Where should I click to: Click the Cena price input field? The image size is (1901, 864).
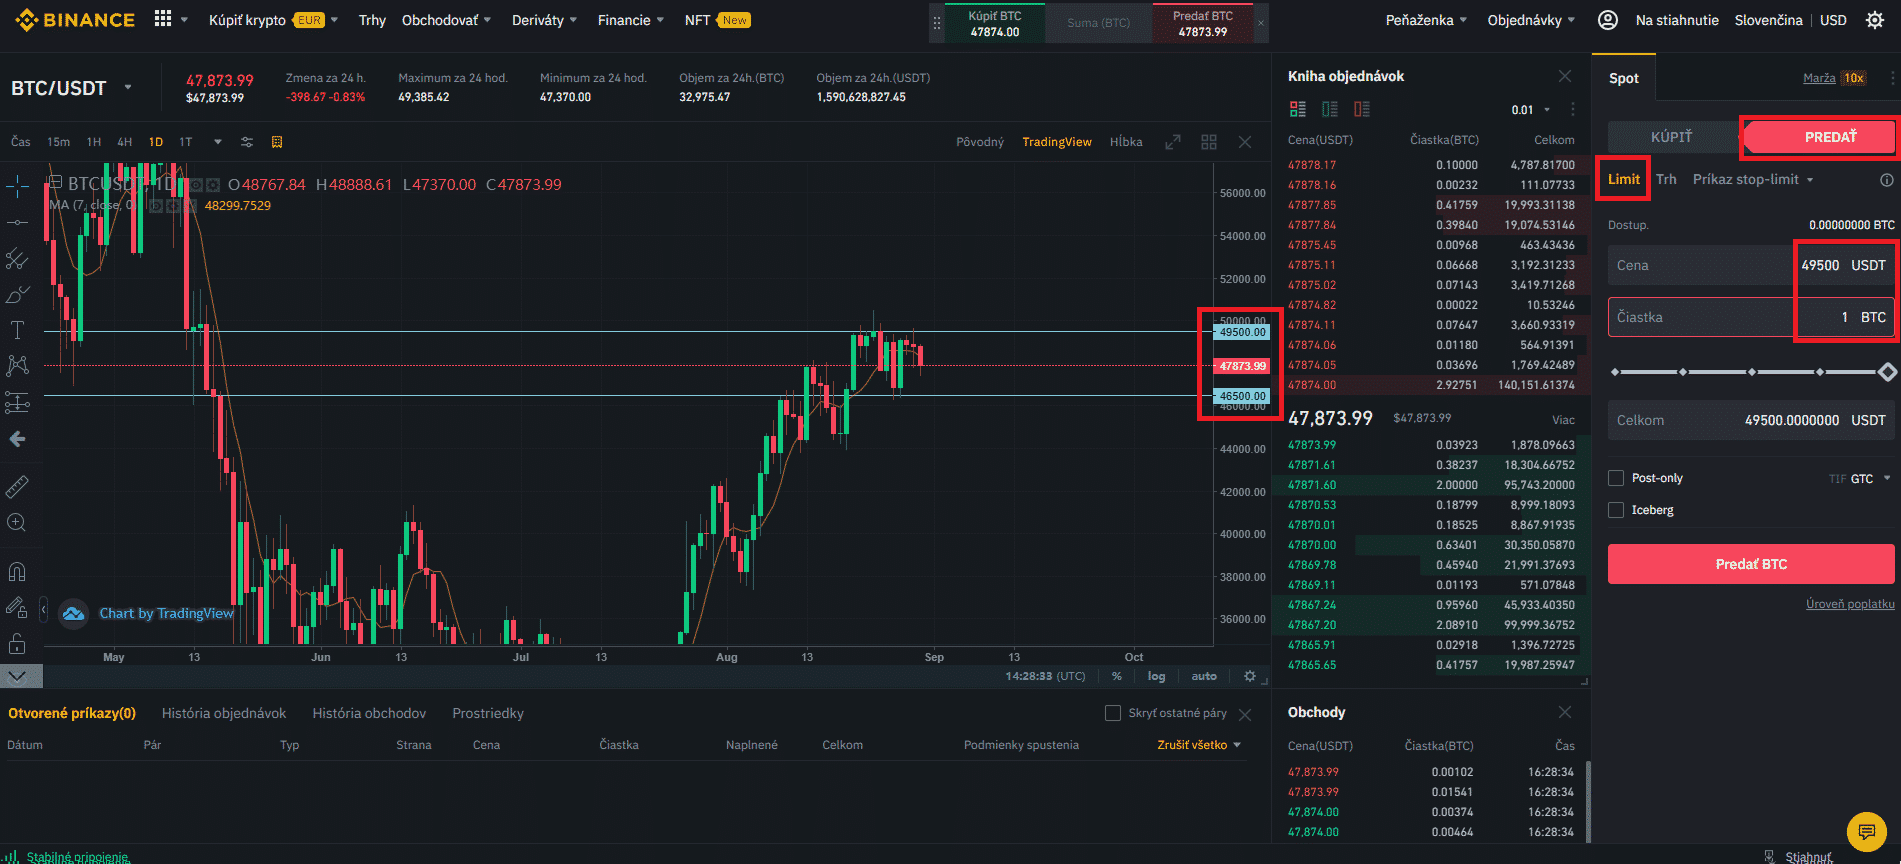tap(1700, 266)
